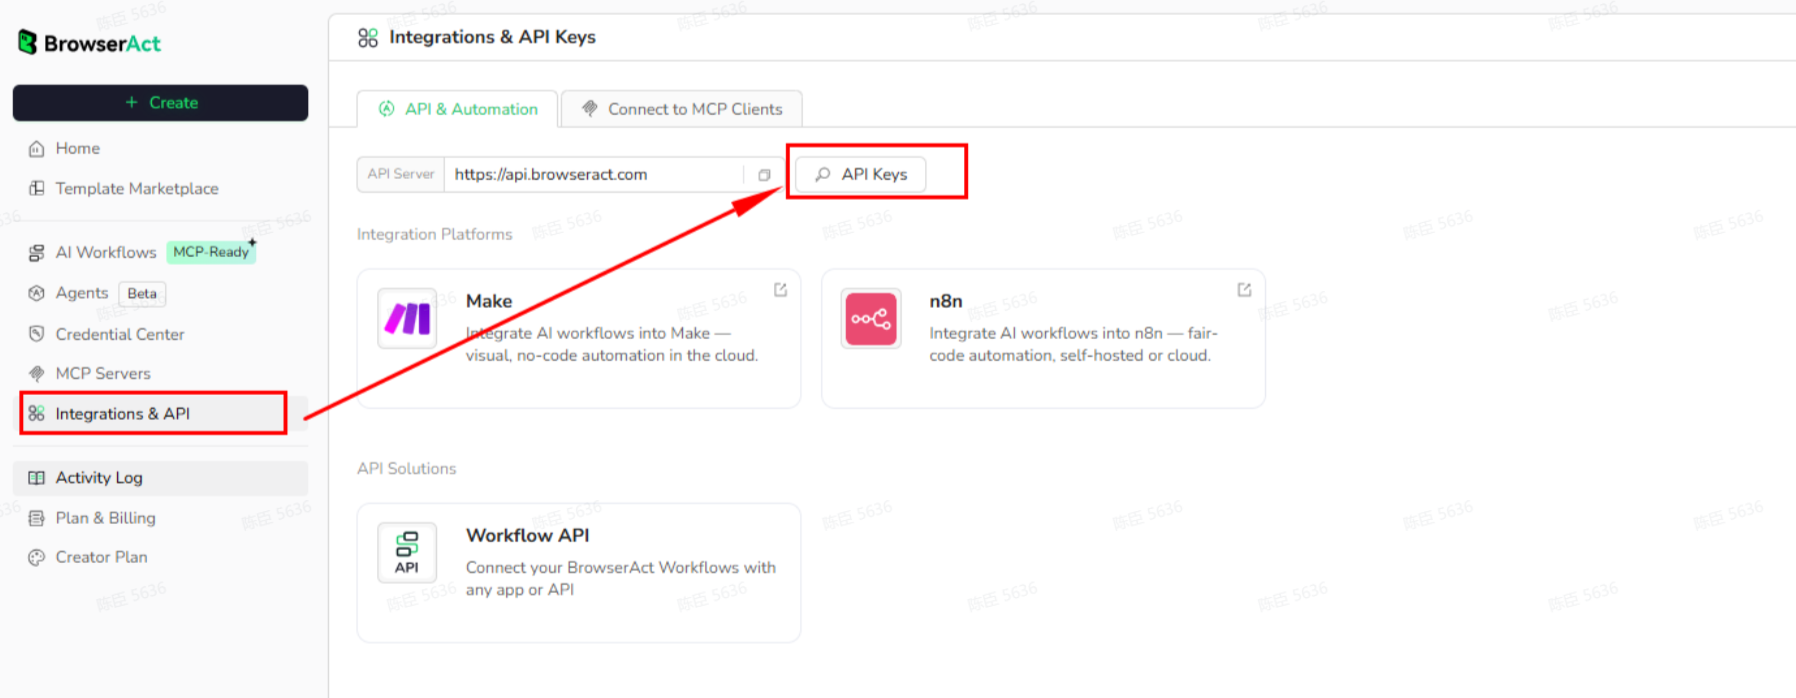Click the Create button
Viewport: 1796px width, 698px height.
tap(160, 103)
